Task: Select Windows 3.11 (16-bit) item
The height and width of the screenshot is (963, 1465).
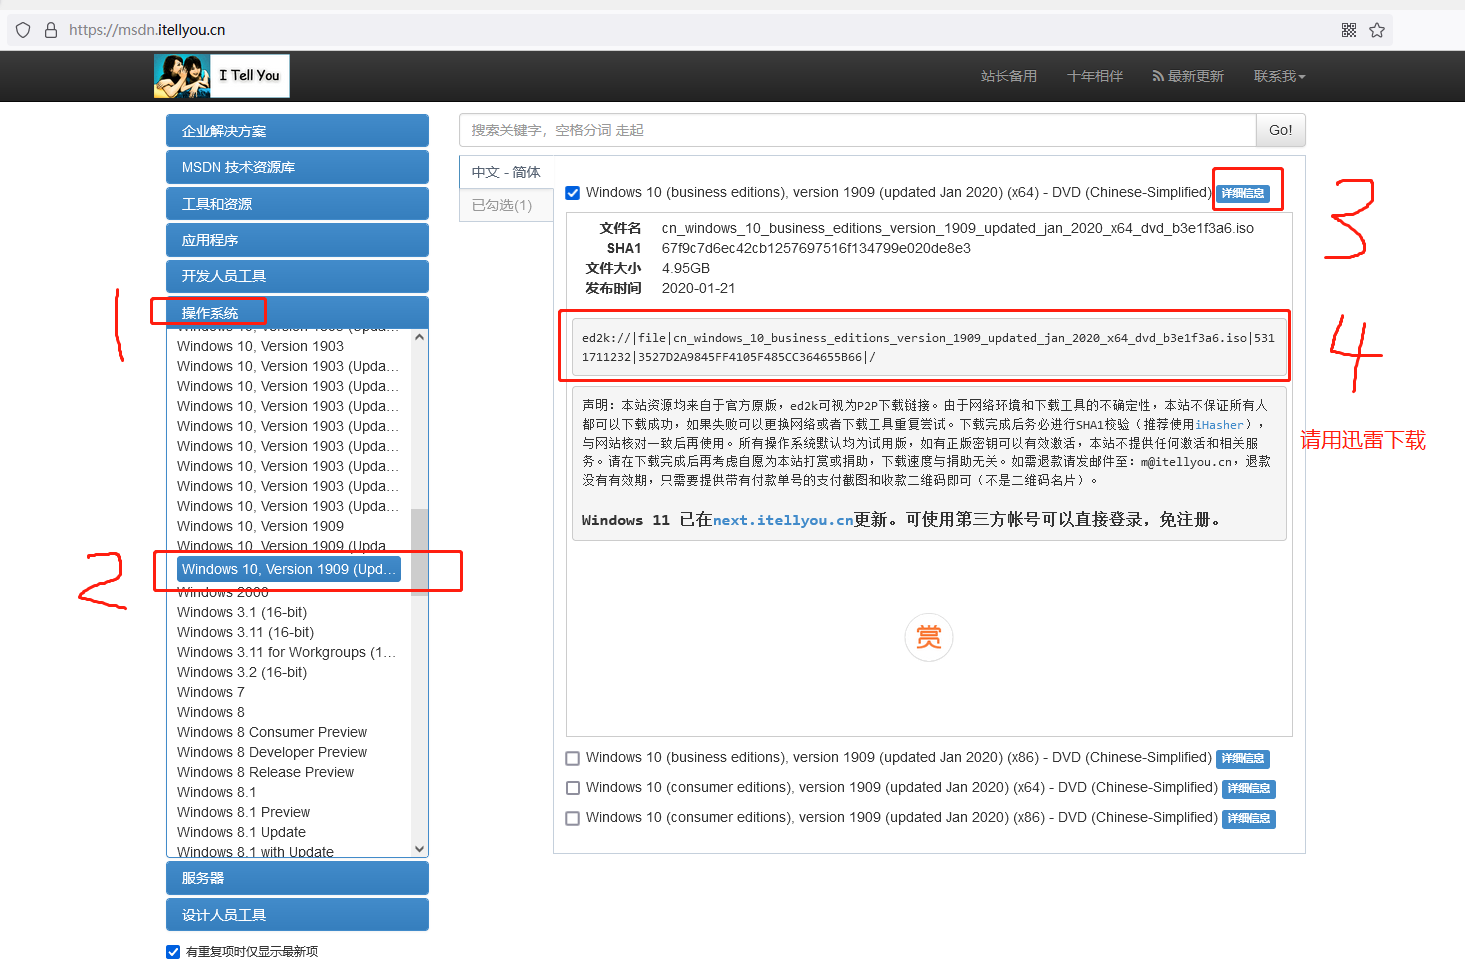Action: [x=246, y=632]
